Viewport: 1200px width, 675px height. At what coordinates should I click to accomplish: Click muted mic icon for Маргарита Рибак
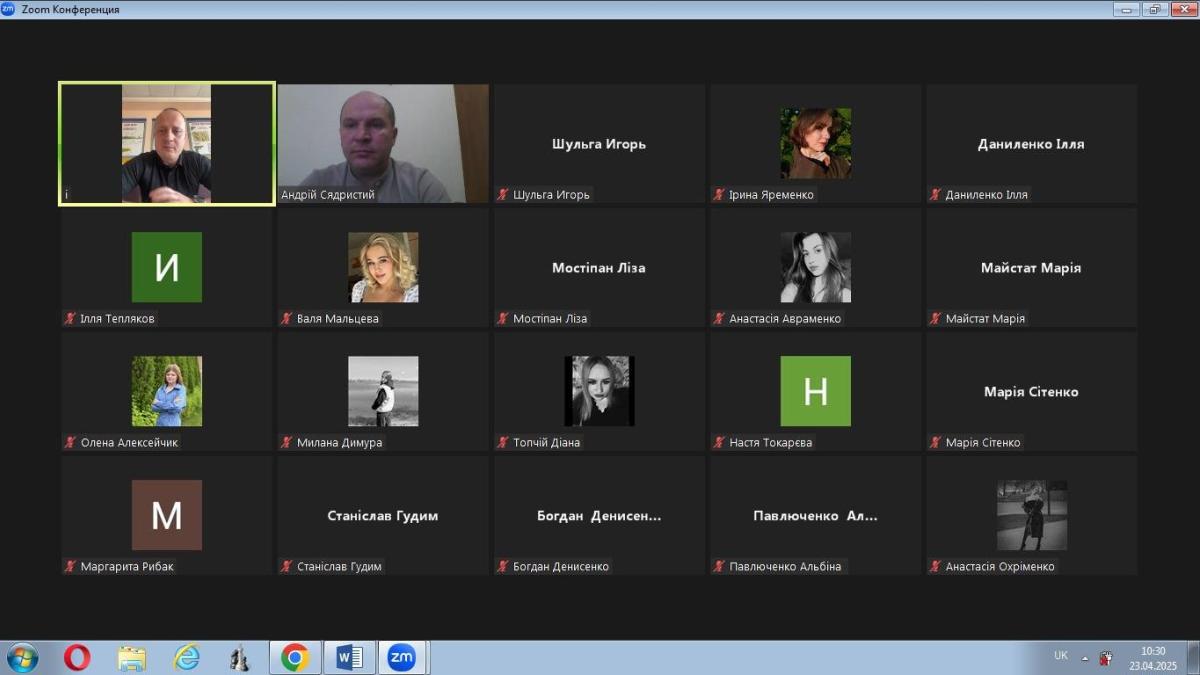(70, 567)
